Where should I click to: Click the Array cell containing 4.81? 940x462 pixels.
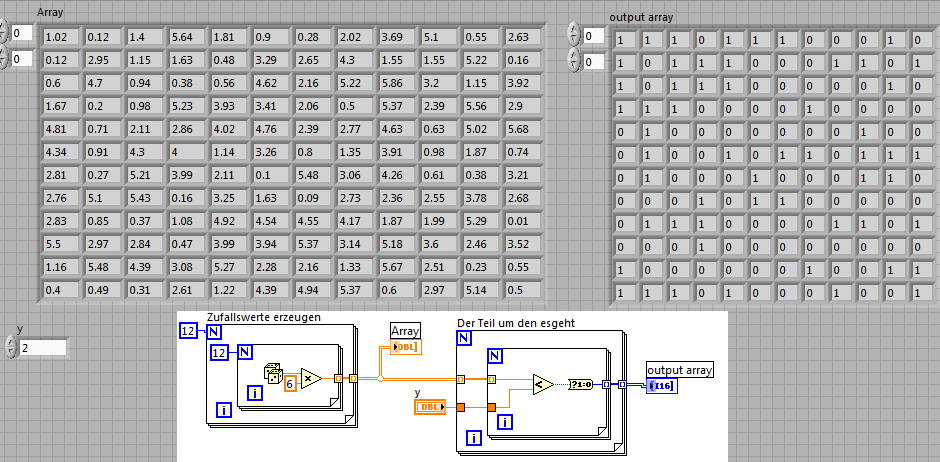pyautogui.click(x=61, y=129)
